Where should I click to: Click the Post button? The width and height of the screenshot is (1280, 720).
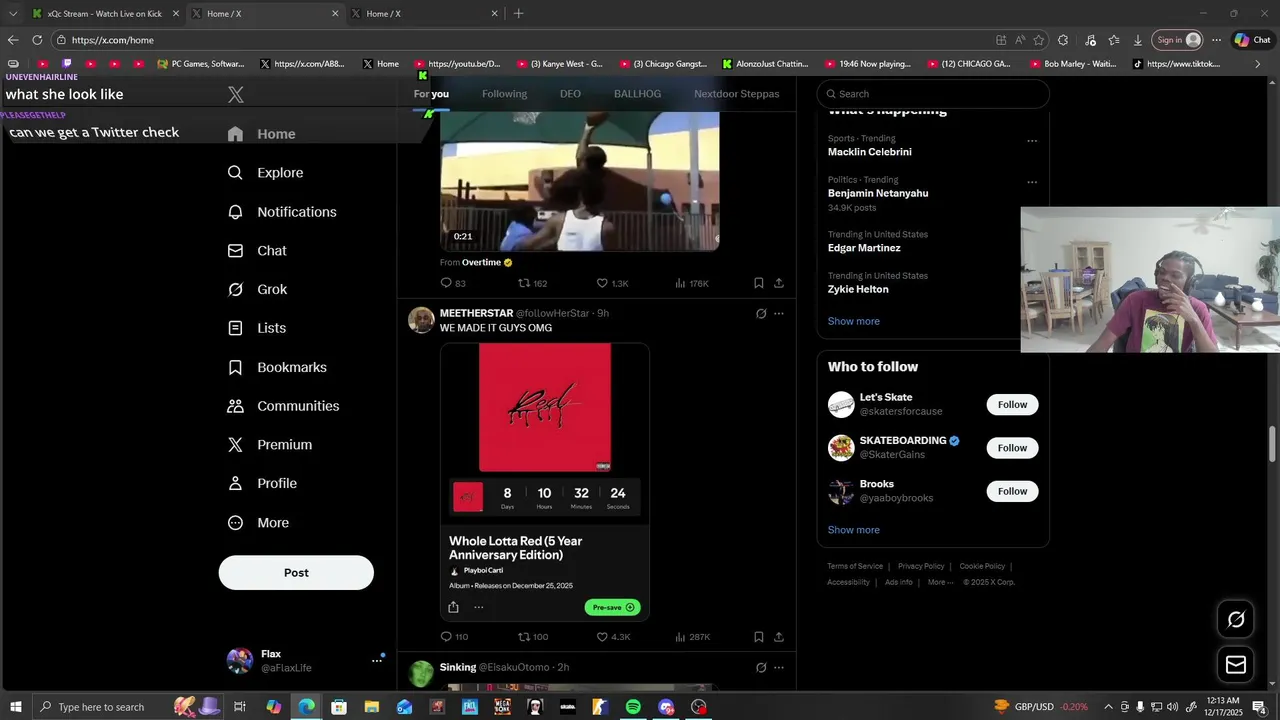[296, 573]
